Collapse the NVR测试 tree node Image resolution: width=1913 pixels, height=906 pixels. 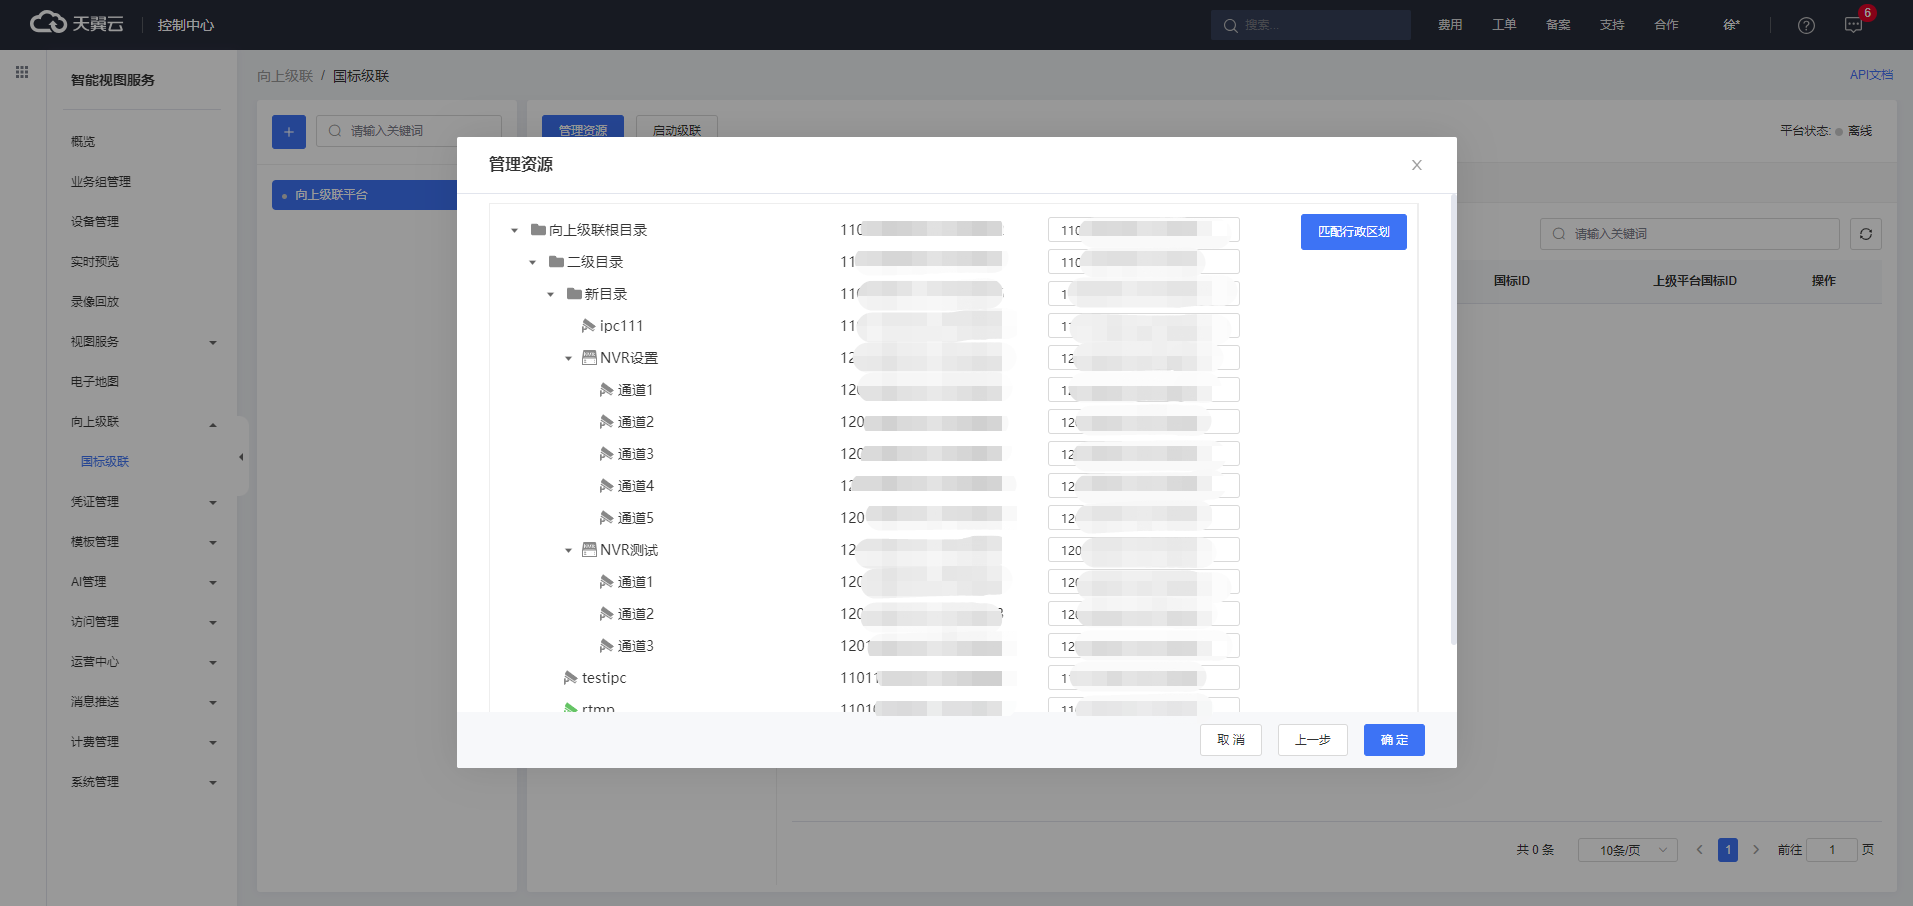pyautogui.click(x=568, y=550)
